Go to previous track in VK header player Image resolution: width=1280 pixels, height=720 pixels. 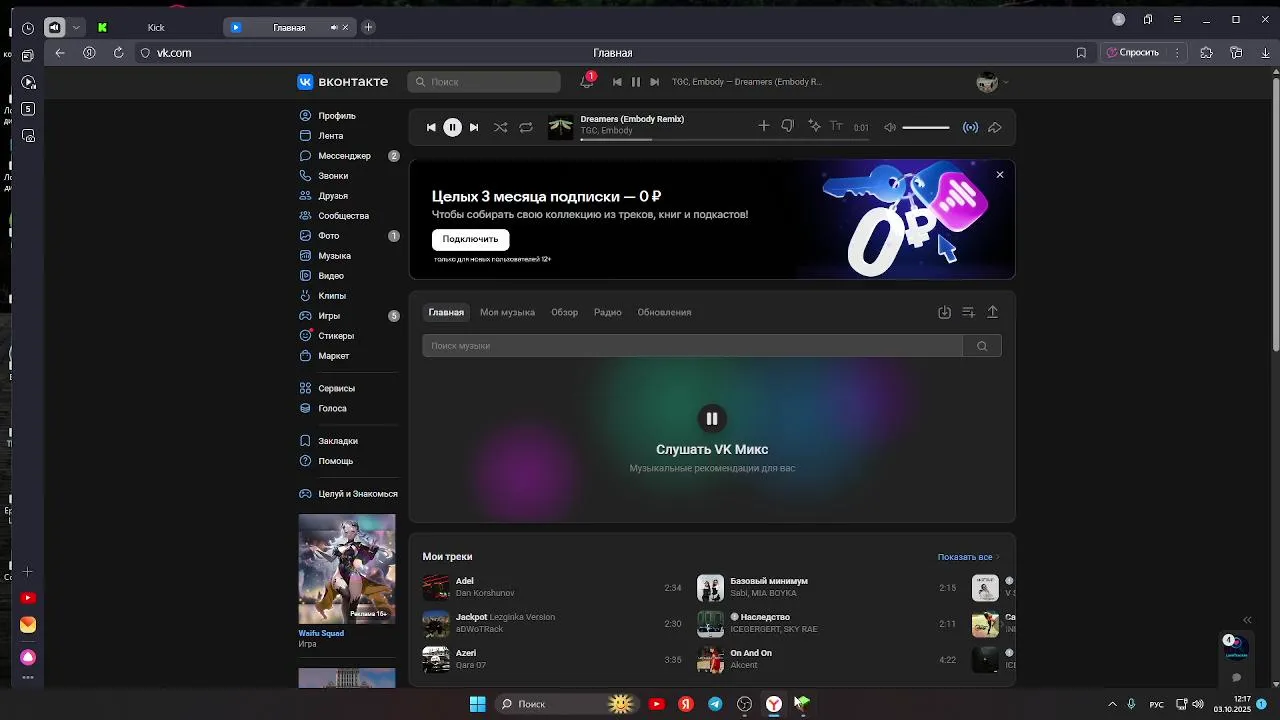[x=617, y=82]
